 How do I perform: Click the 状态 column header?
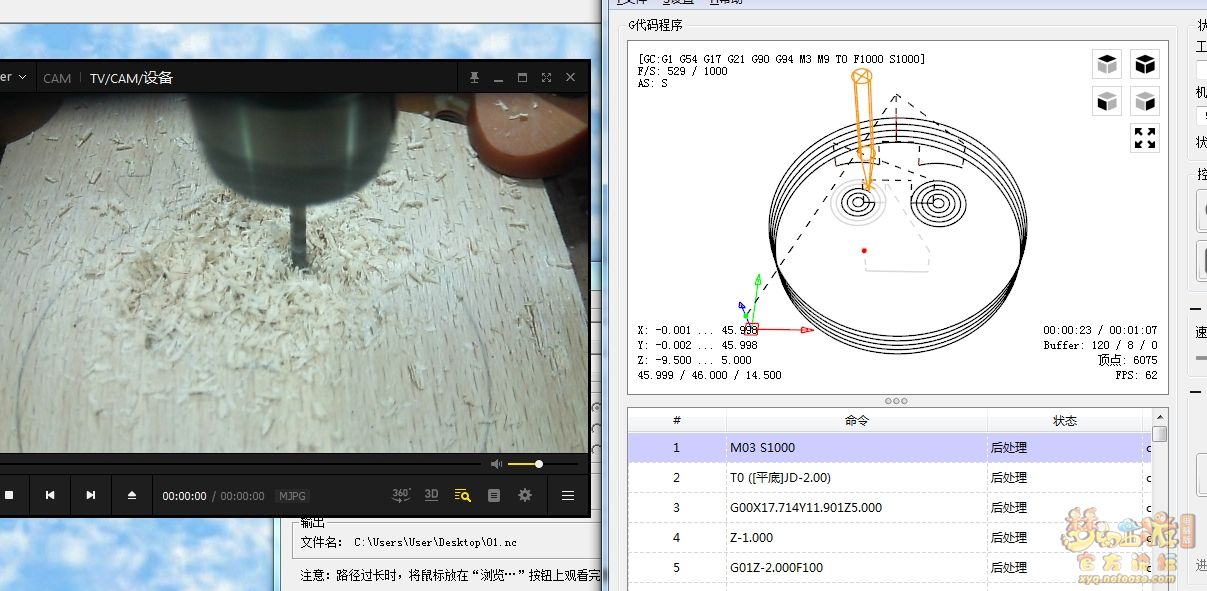pos(1065,420)
